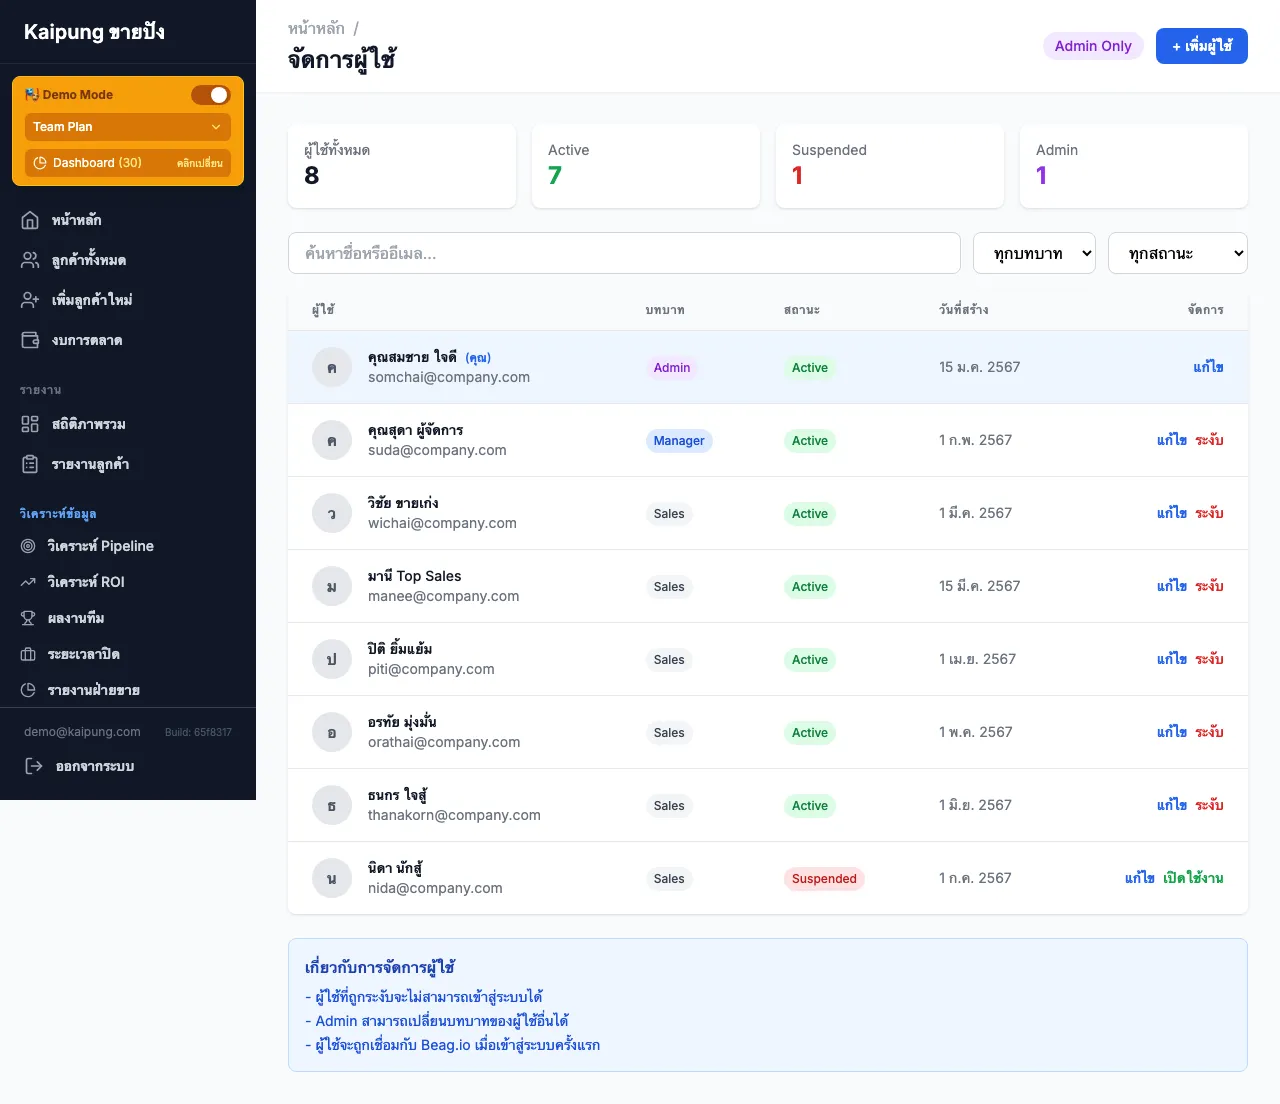
Task: Edit user somchai@company.com
Action: coord(1208,367)
